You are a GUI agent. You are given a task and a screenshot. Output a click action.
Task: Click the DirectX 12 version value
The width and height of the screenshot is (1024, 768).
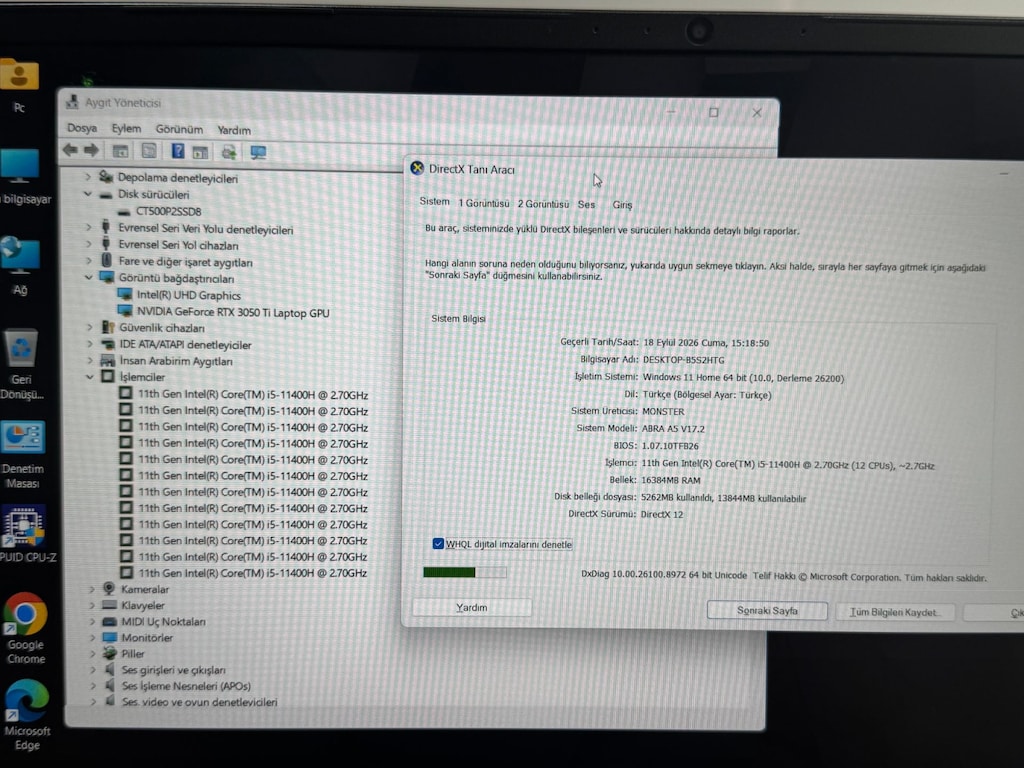click(x=662, y=515)
